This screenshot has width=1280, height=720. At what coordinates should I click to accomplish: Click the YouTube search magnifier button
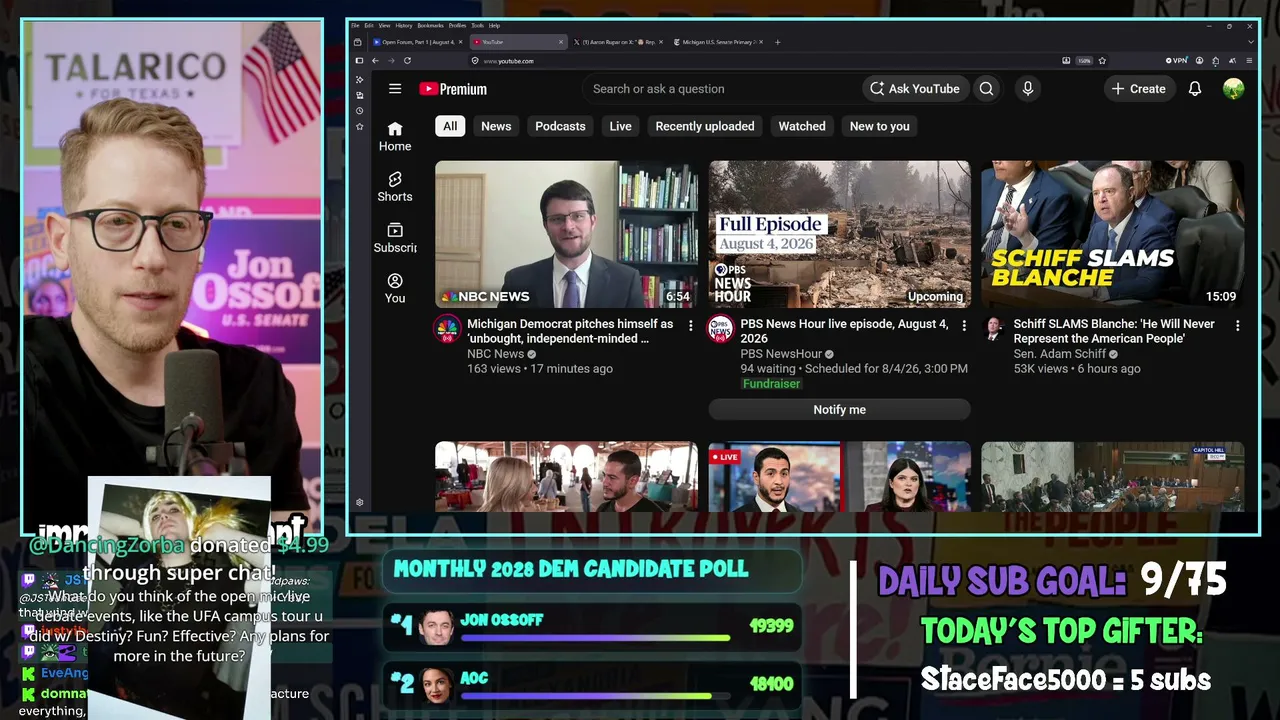point(987,89)
